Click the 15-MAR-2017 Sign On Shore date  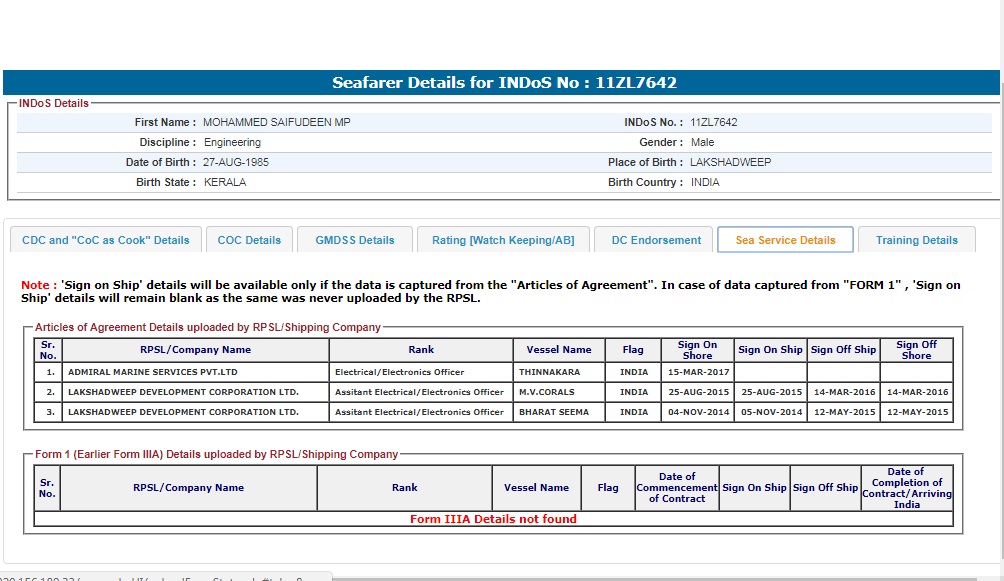(x=698, y=372)
